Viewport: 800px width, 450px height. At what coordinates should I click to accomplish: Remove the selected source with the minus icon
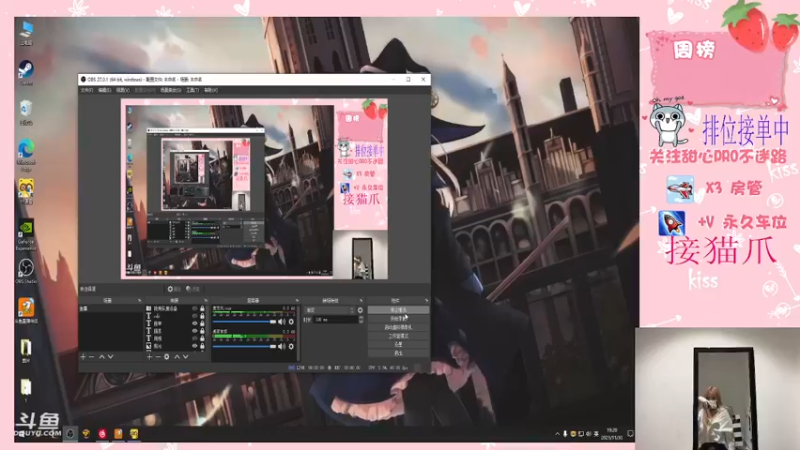tap(158, 357)
